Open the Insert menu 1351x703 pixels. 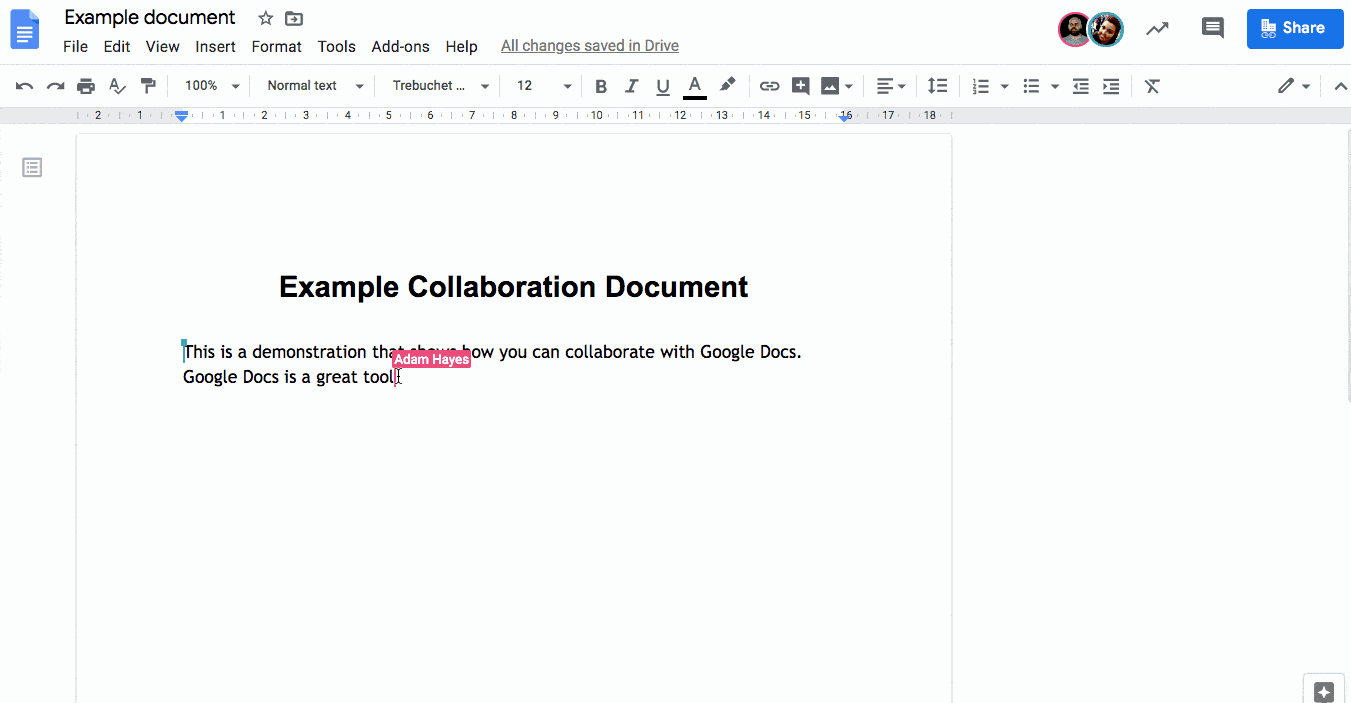pyautogui.click(x=215, y=46)
